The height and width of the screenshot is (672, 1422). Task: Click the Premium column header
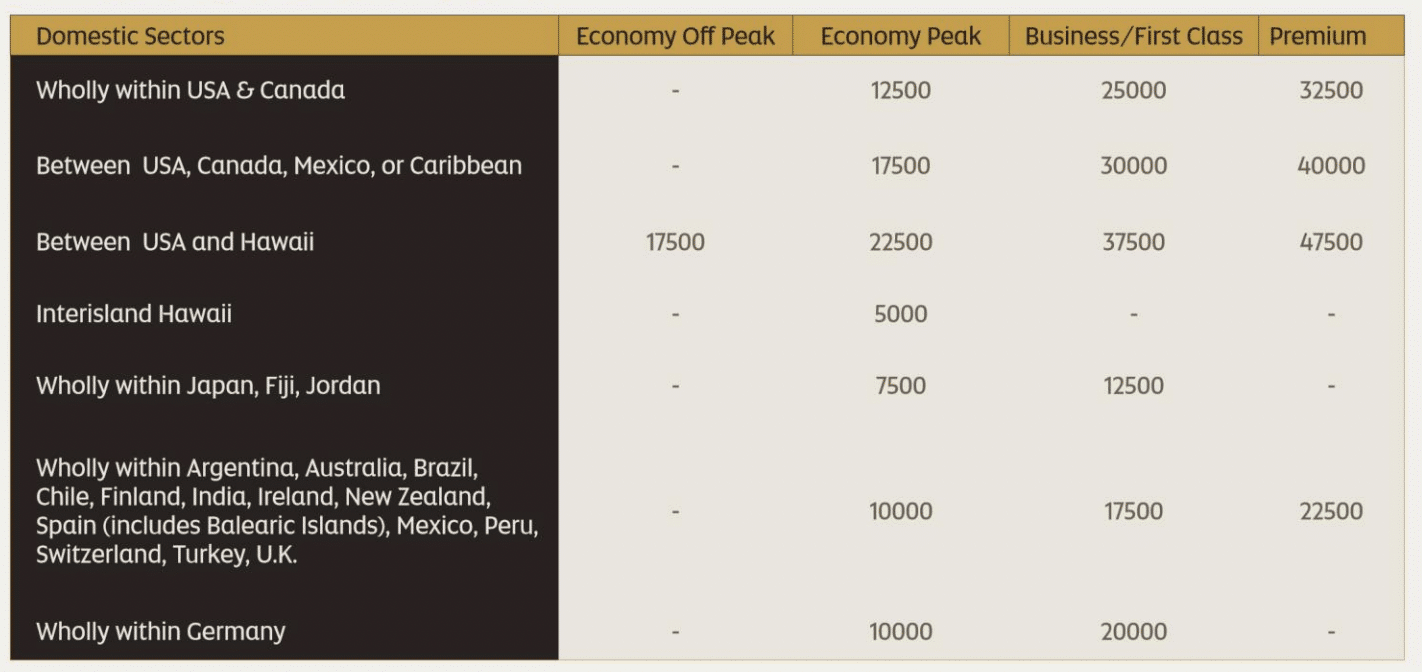(x=1317, y=37)
